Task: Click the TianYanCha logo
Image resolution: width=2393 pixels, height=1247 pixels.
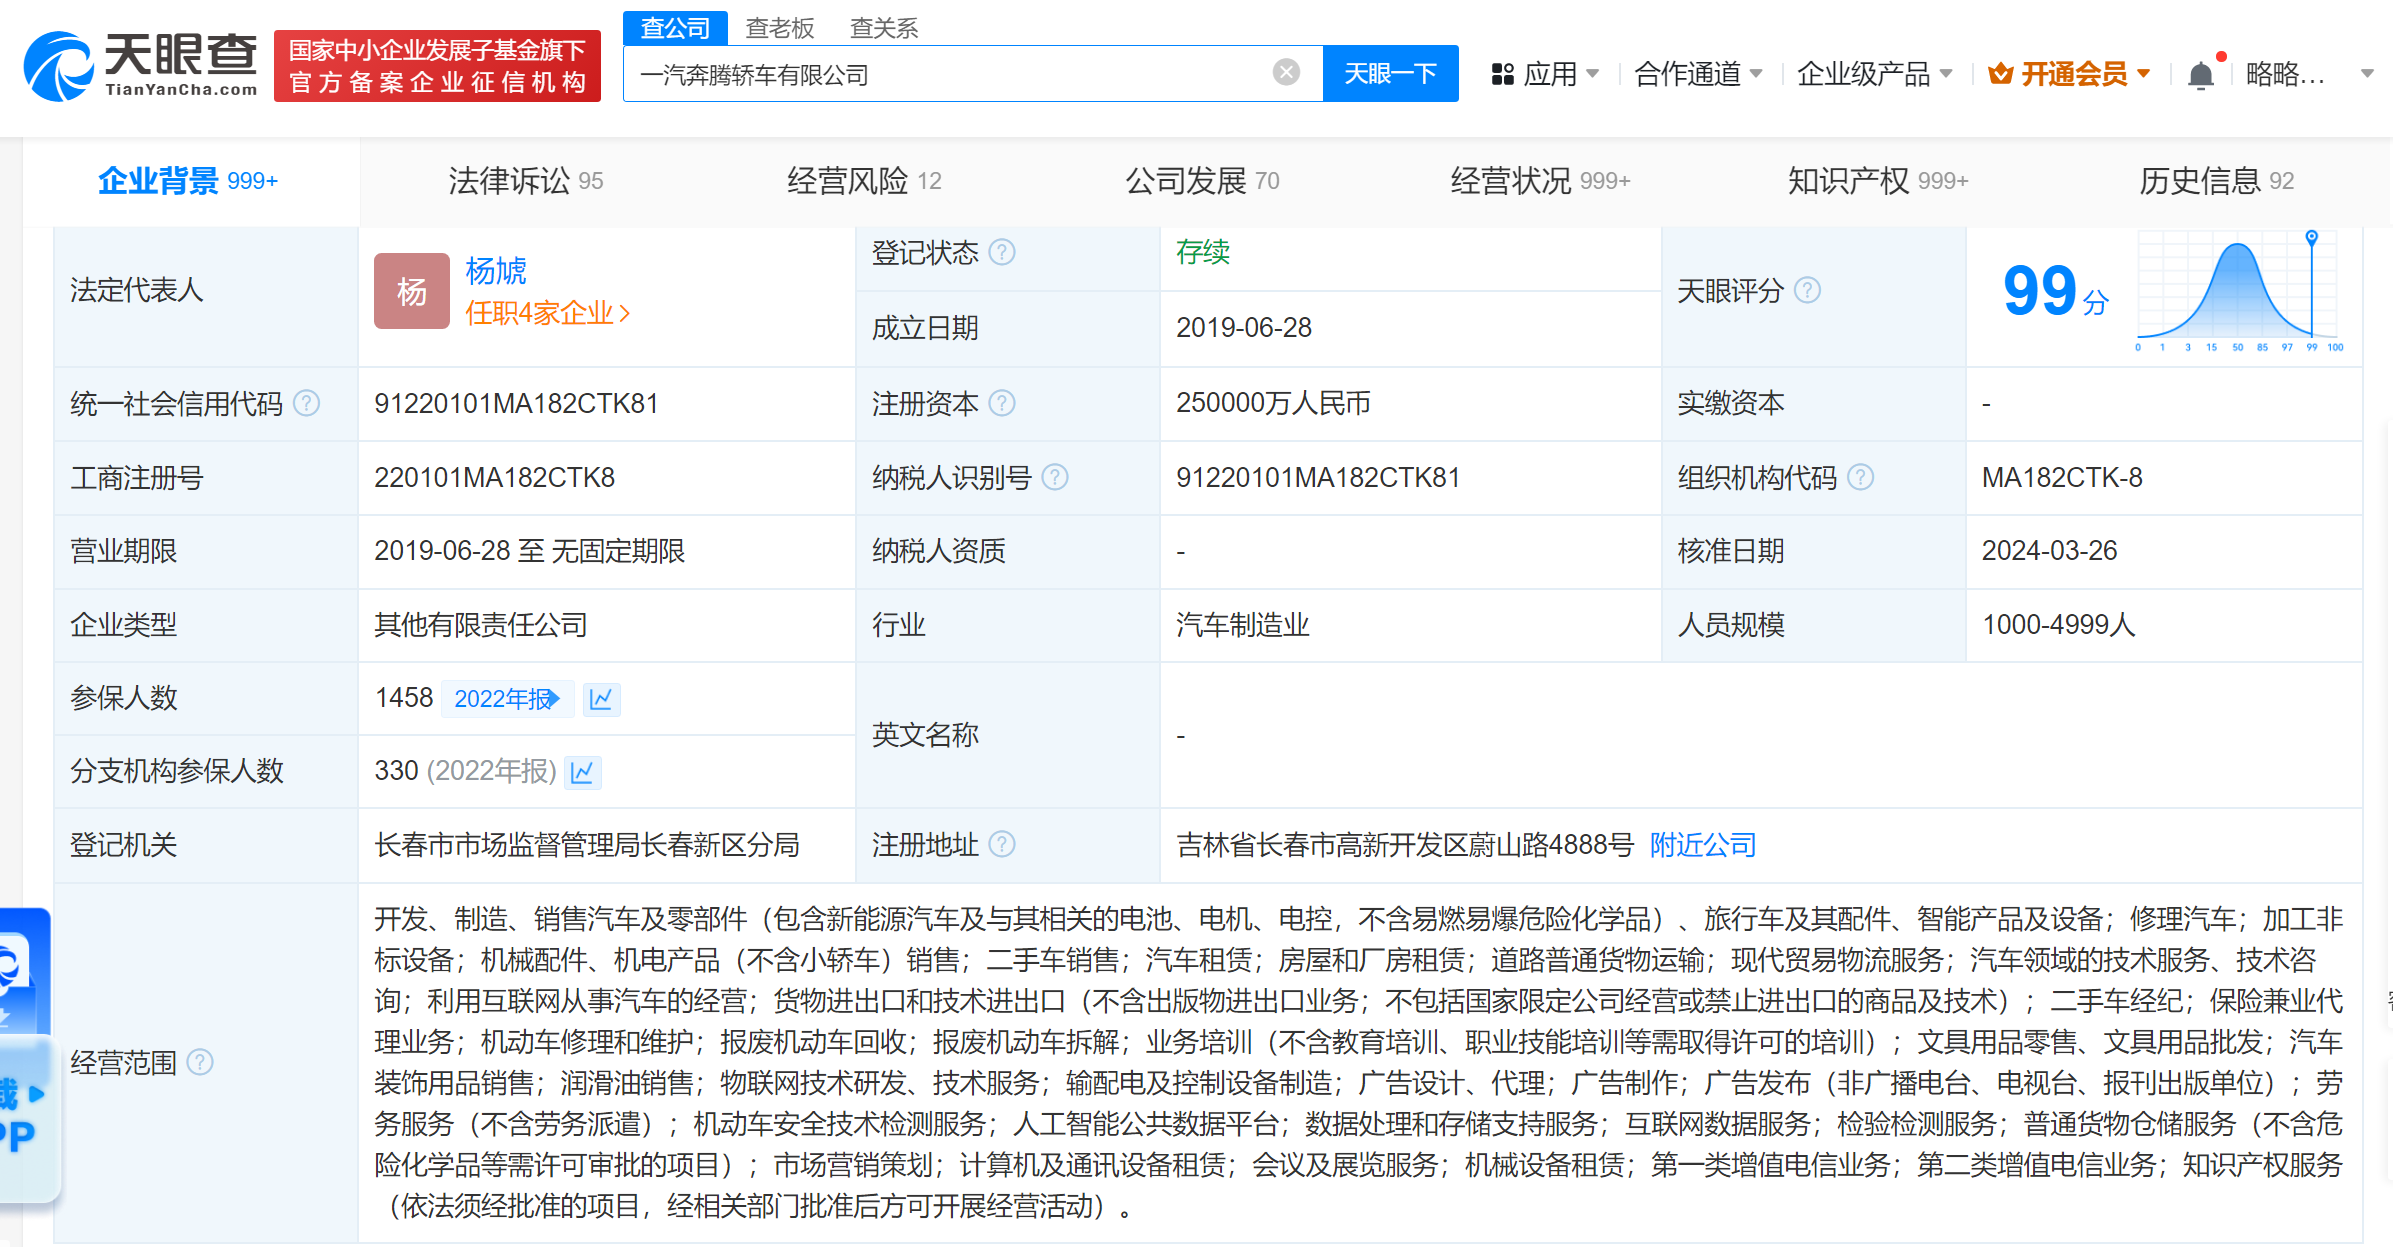Action: [x=140, y=66]
